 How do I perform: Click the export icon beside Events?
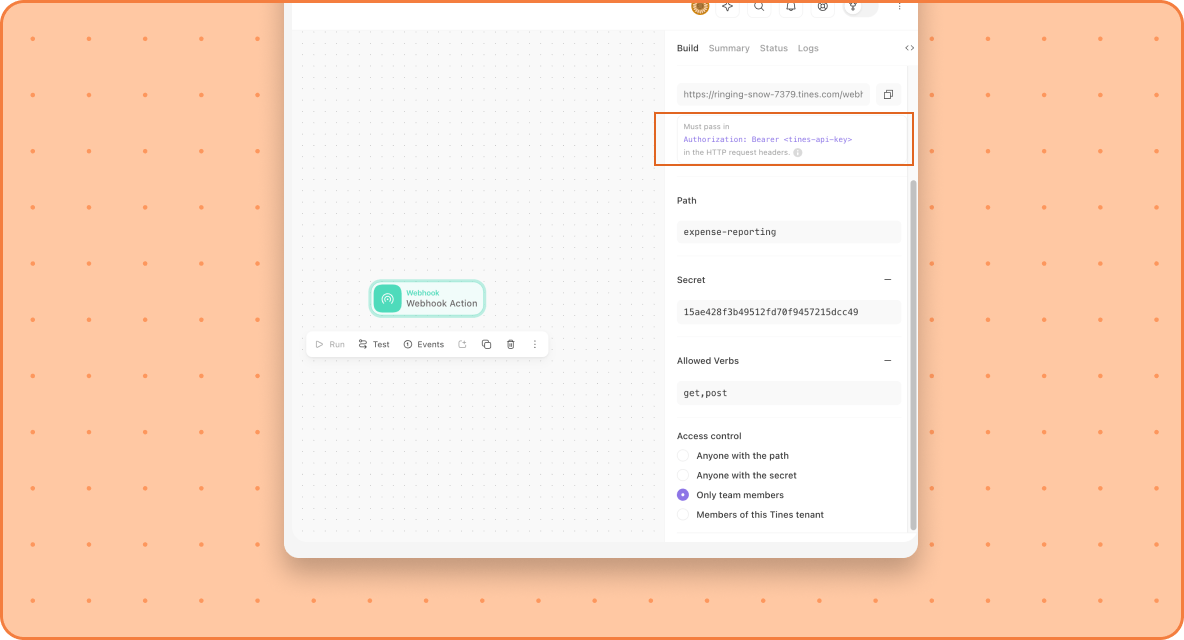click(x=462, y=344)
